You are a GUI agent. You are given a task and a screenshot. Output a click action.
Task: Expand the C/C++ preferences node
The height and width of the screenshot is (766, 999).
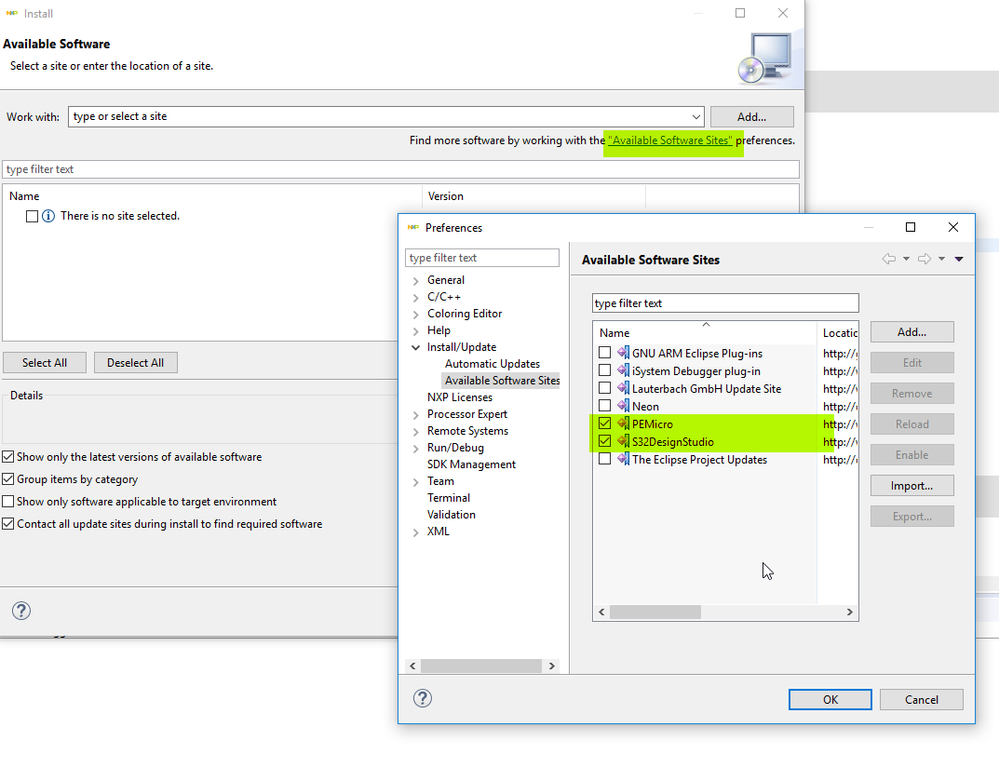click(415, 297)
